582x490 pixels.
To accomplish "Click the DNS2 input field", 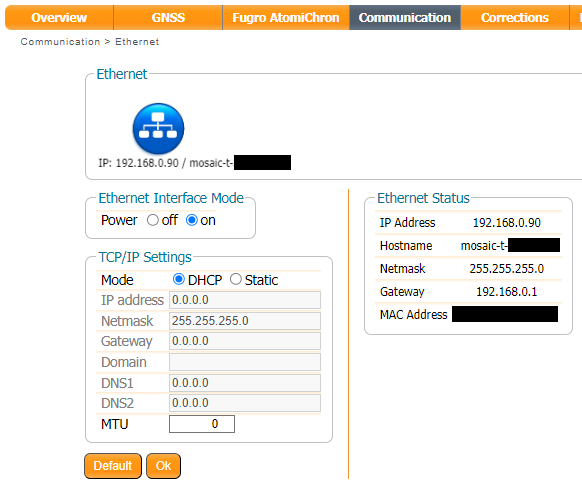I will [245, 403].
